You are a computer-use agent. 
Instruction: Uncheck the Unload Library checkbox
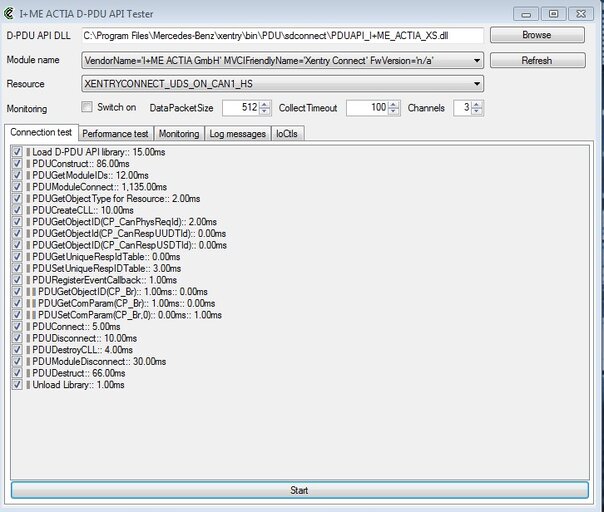[x=17, y=384]
